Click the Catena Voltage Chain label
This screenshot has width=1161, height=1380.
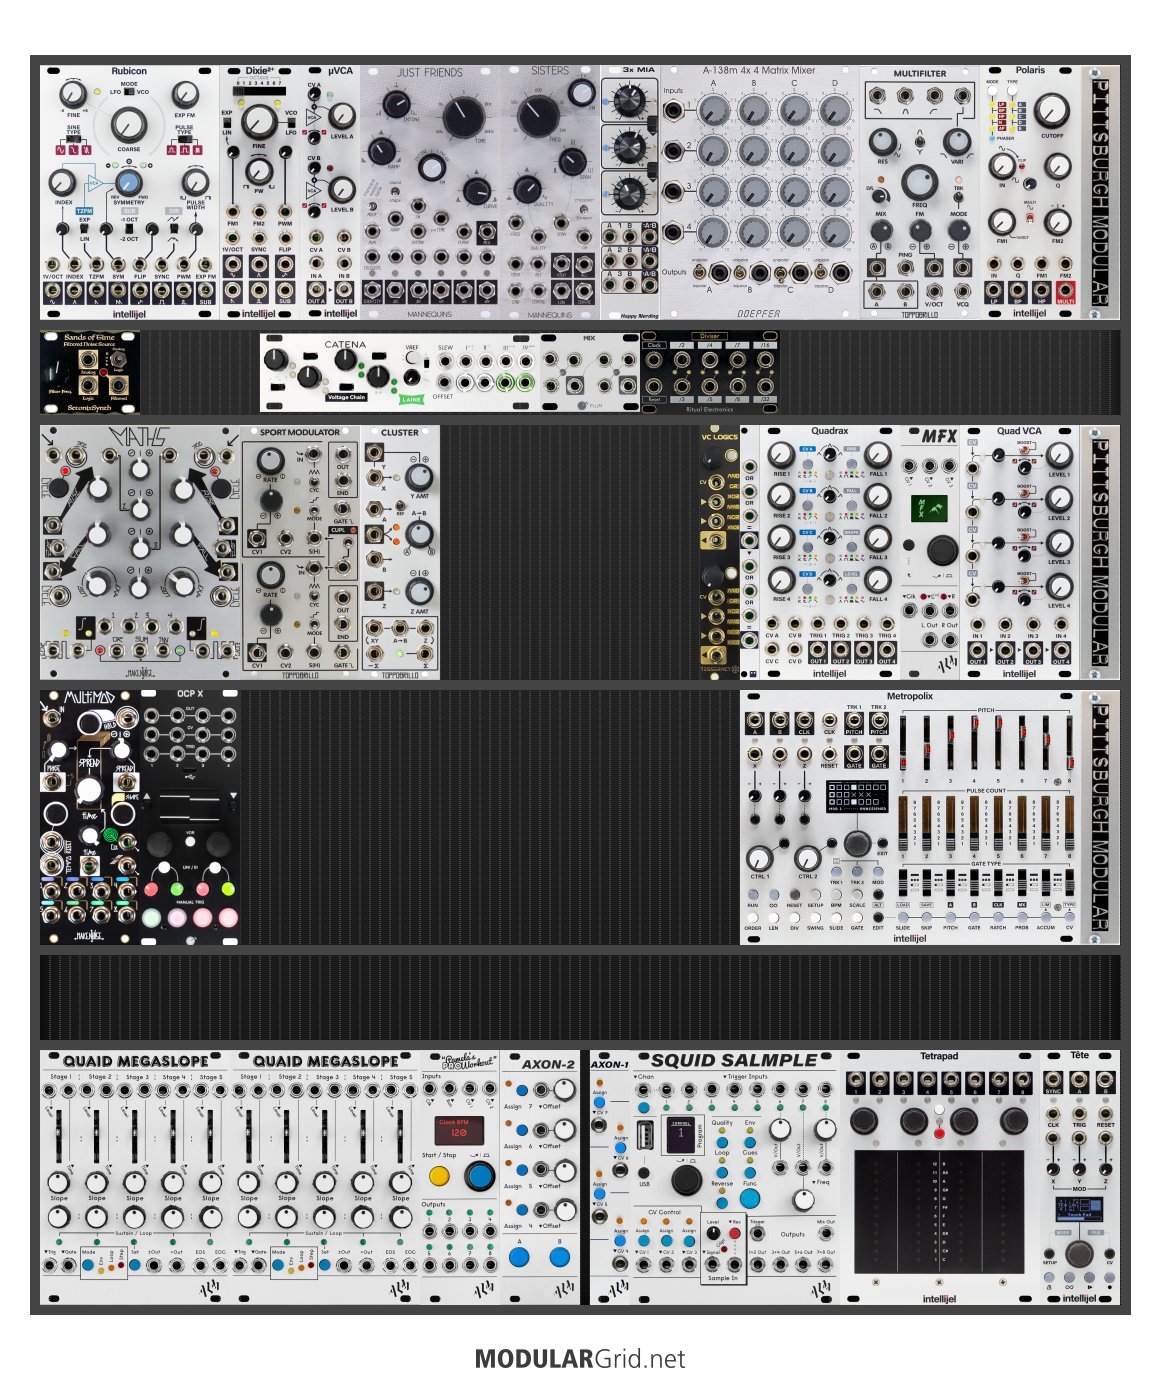[x=346, y=397]
